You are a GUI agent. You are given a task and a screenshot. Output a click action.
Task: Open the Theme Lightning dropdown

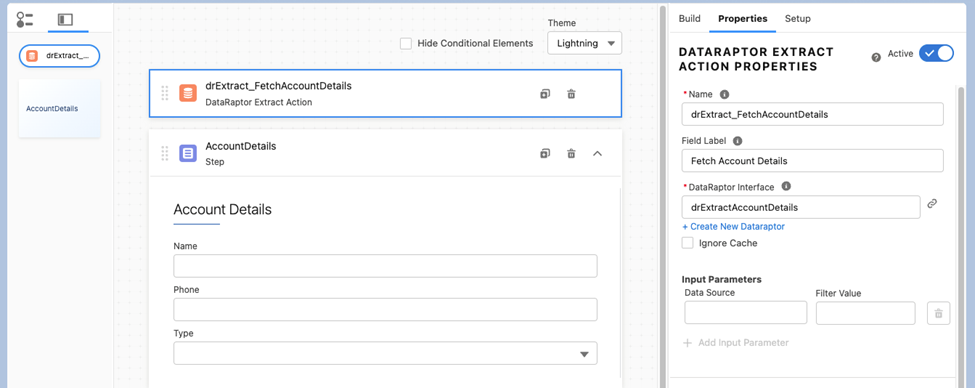tap(585, 44)
